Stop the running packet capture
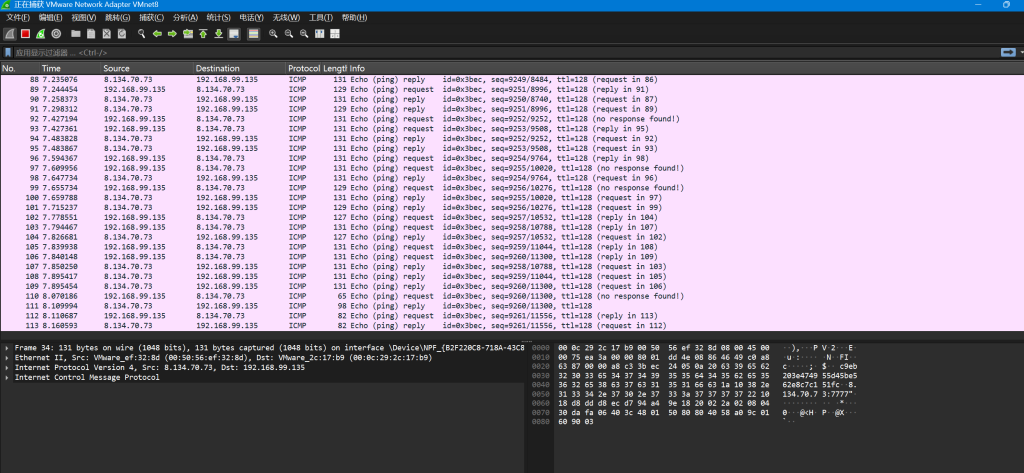 coord(25,33)
